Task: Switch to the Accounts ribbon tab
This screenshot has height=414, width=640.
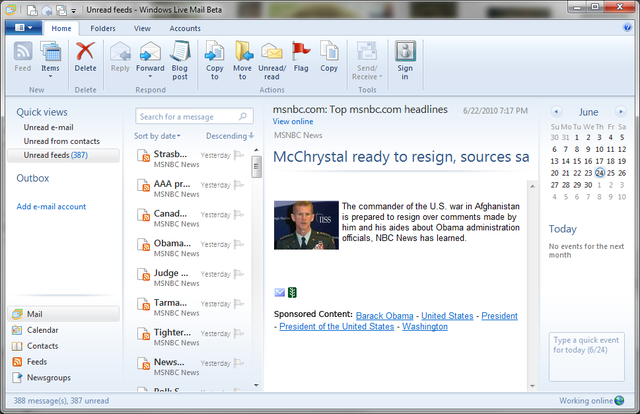Action: click(x=185, y=28)
